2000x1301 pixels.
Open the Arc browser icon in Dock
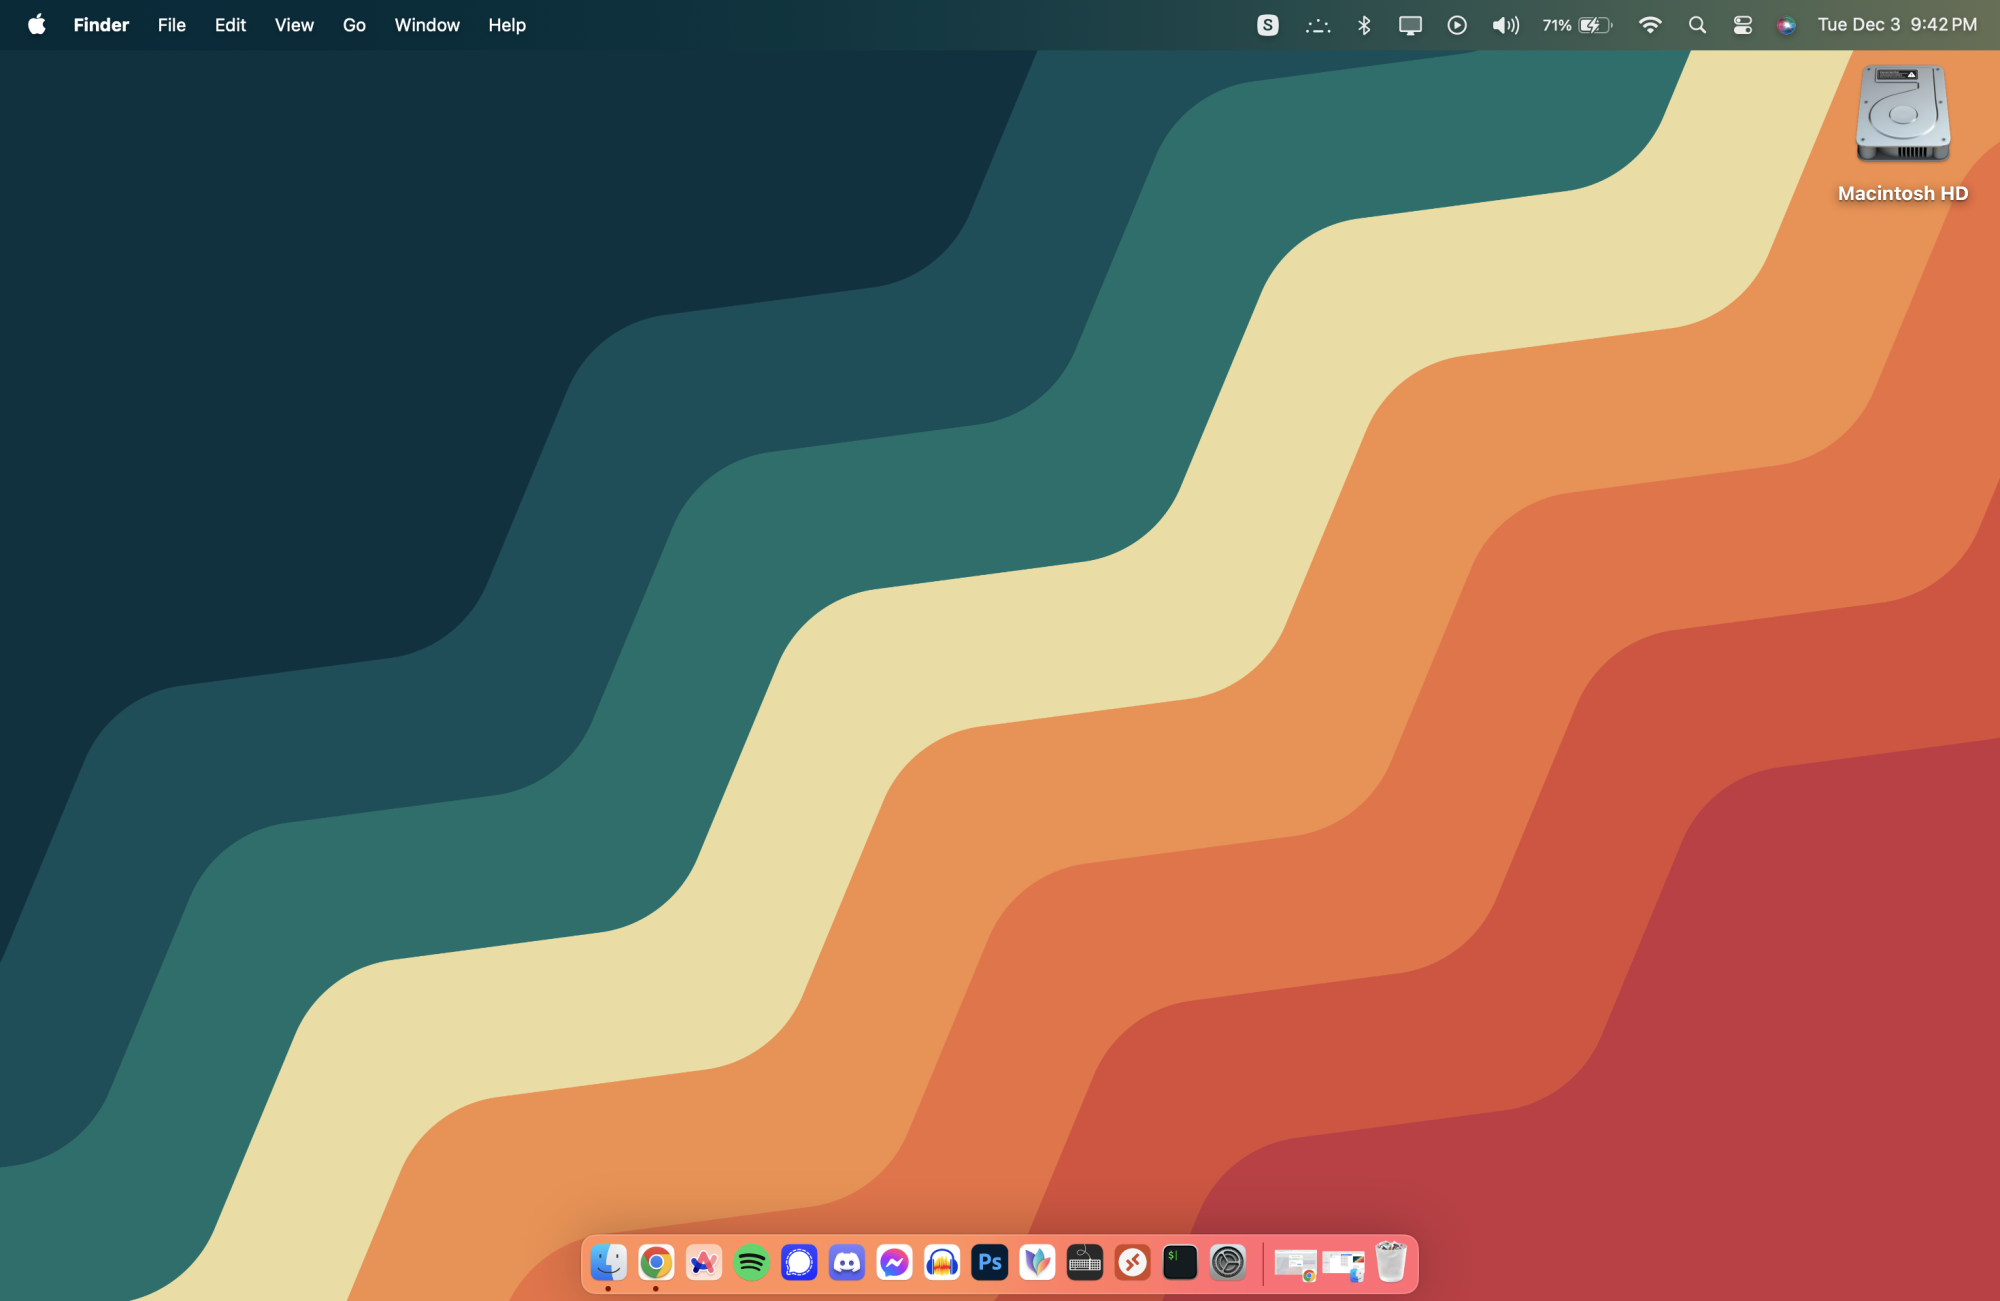click(704, 1263)
